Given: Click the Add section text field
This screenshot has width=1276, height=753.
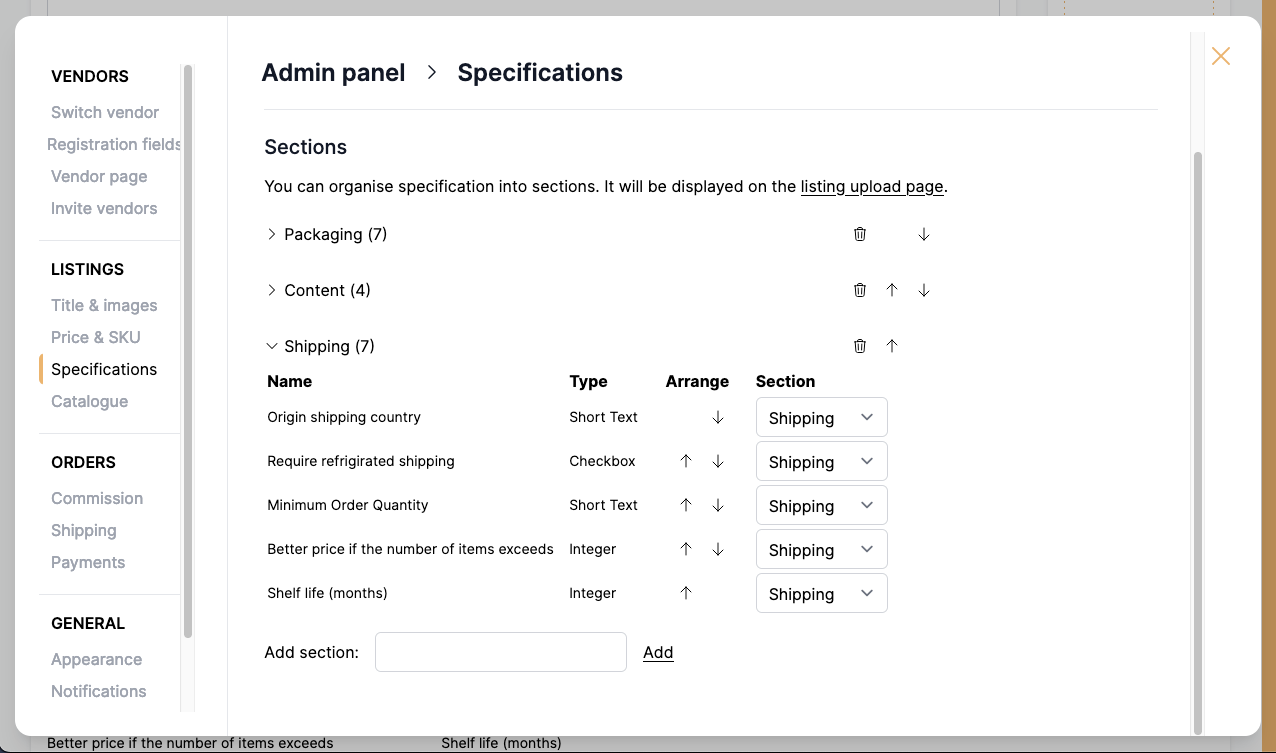Looking at the screenshot, I should click(500, 651).
